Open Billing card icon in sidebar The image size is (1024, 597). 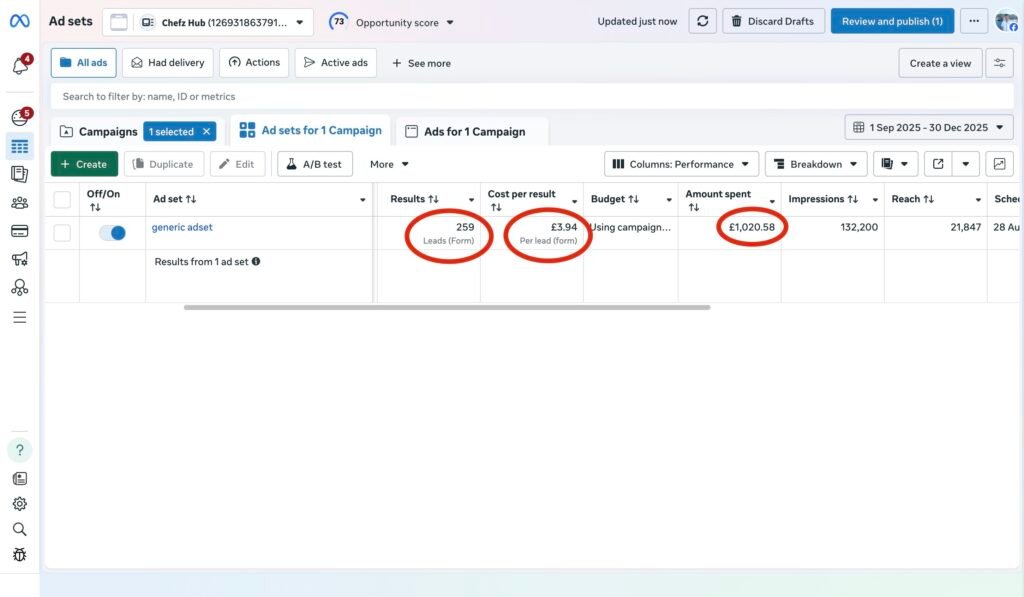point(19,231)
